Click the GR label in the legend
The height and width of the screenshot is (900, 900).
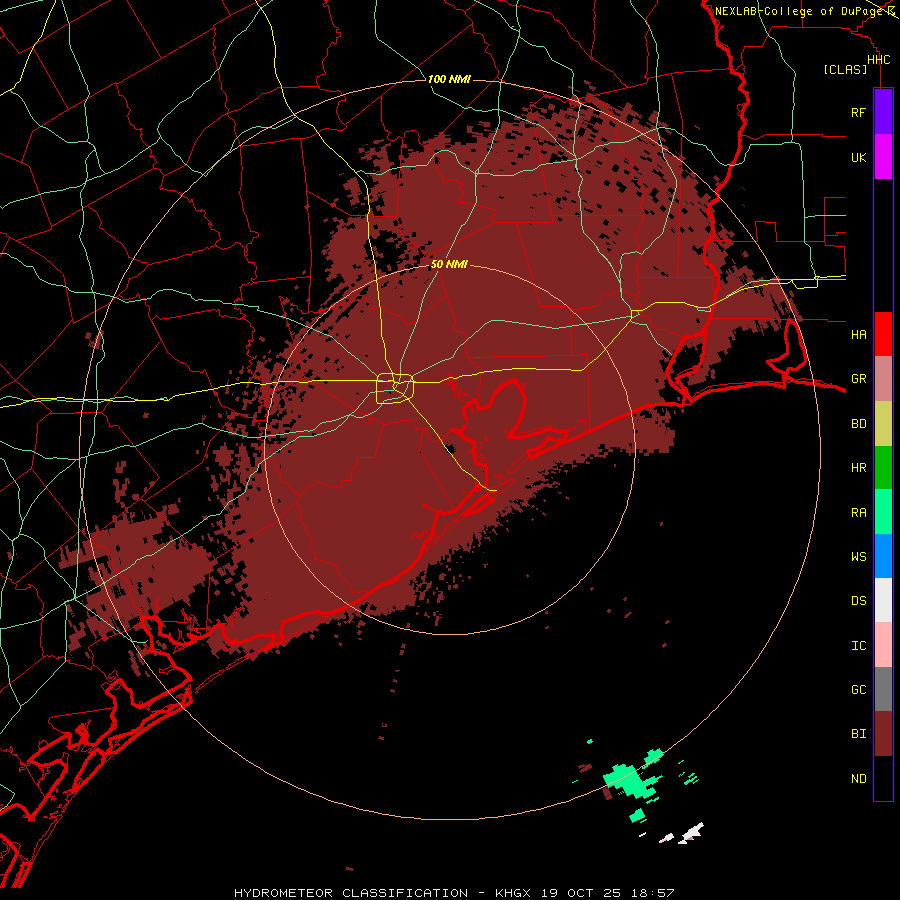point(858,379)
